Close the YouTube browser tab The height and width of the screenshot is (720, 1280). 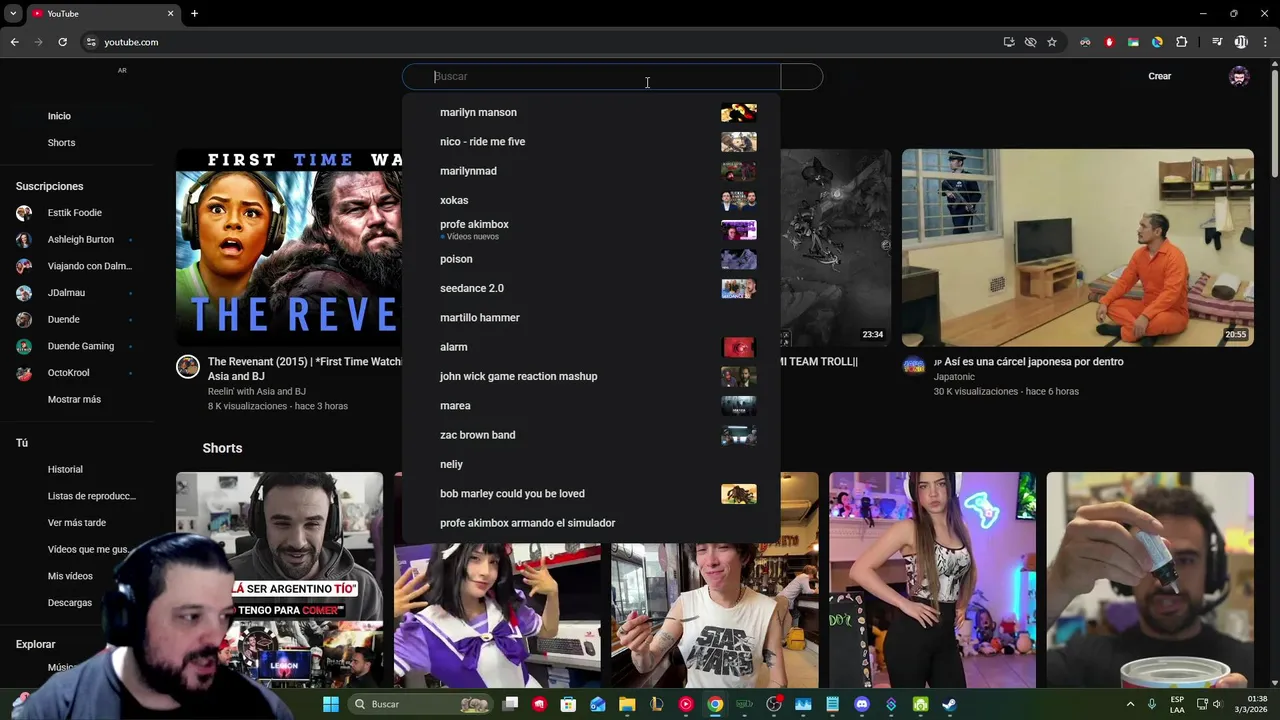tap(170, 13)
